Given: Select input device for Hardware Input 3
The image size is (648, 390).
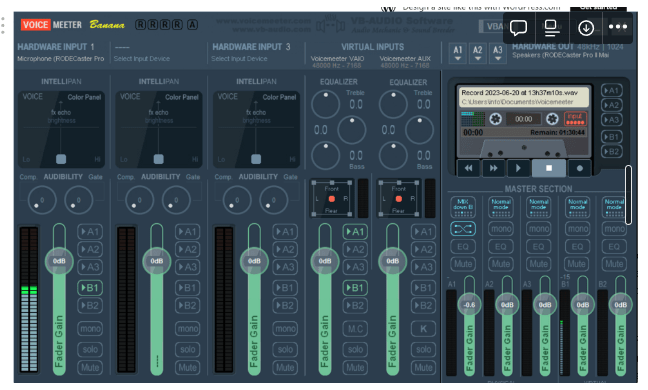Looking at the screenshot, I should pyautogui.click(x=239, y=59).
